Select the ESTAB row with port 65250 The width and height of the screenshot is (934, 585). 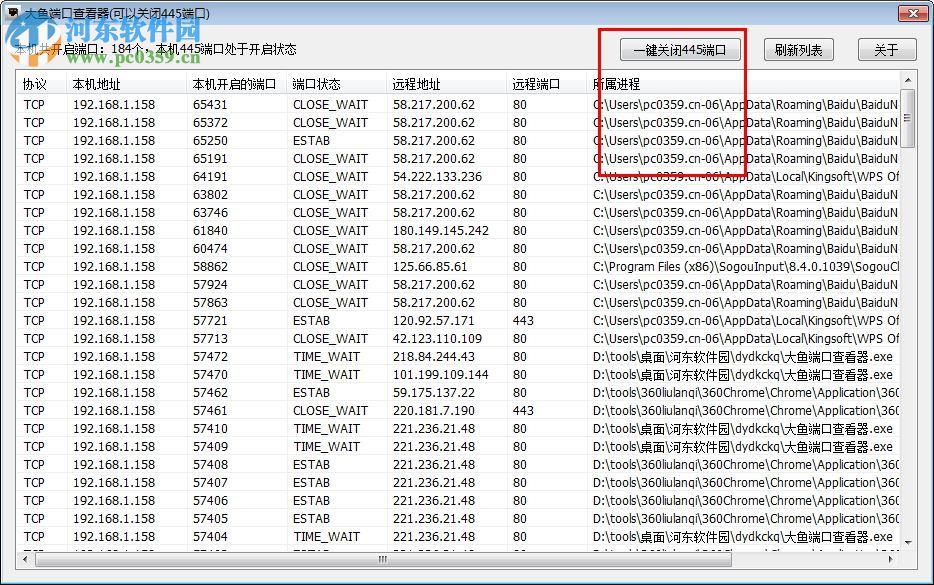click(x=300, y=140)
